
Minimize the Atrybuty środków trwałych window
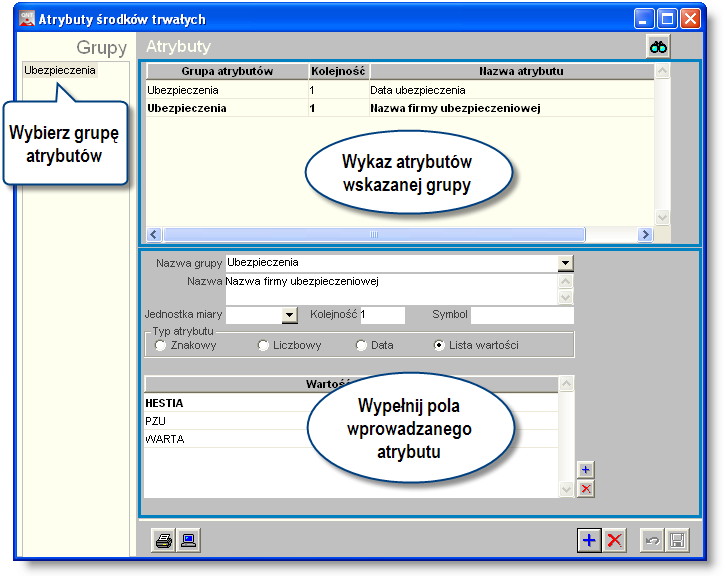[x=643, y=19]
